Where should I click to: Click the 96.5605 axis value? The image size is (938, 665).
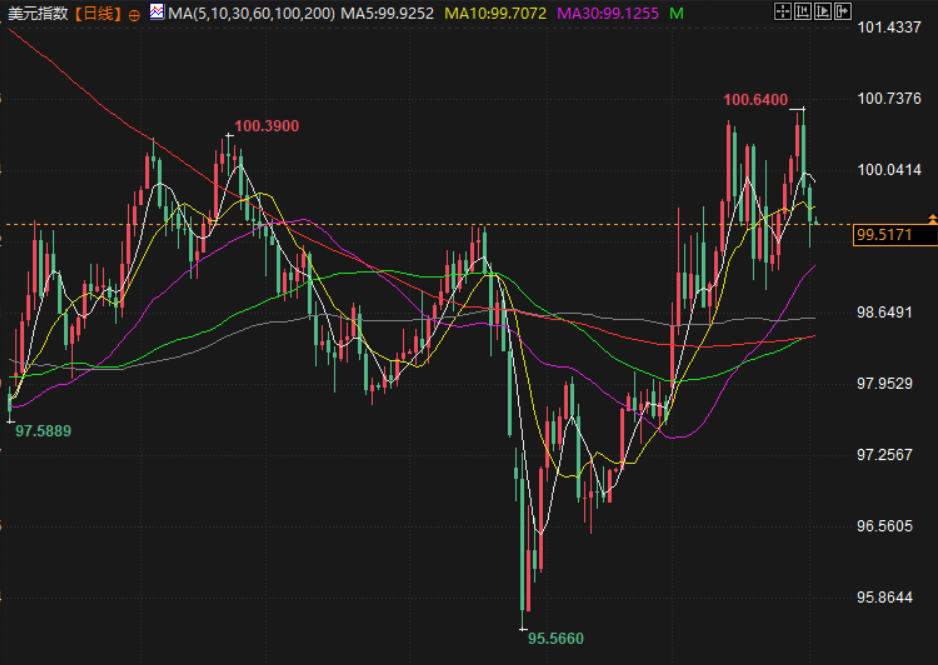click(885, 526)
